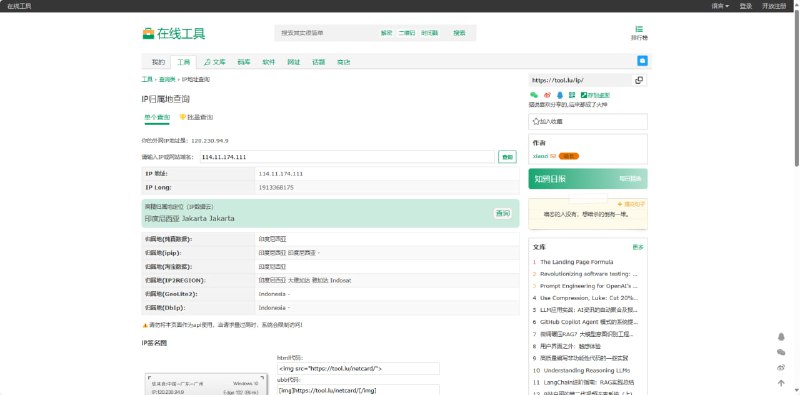Viewport: 800px width, 395px height.
Task: Show the QR code share icon
Action: coord(572,95)
